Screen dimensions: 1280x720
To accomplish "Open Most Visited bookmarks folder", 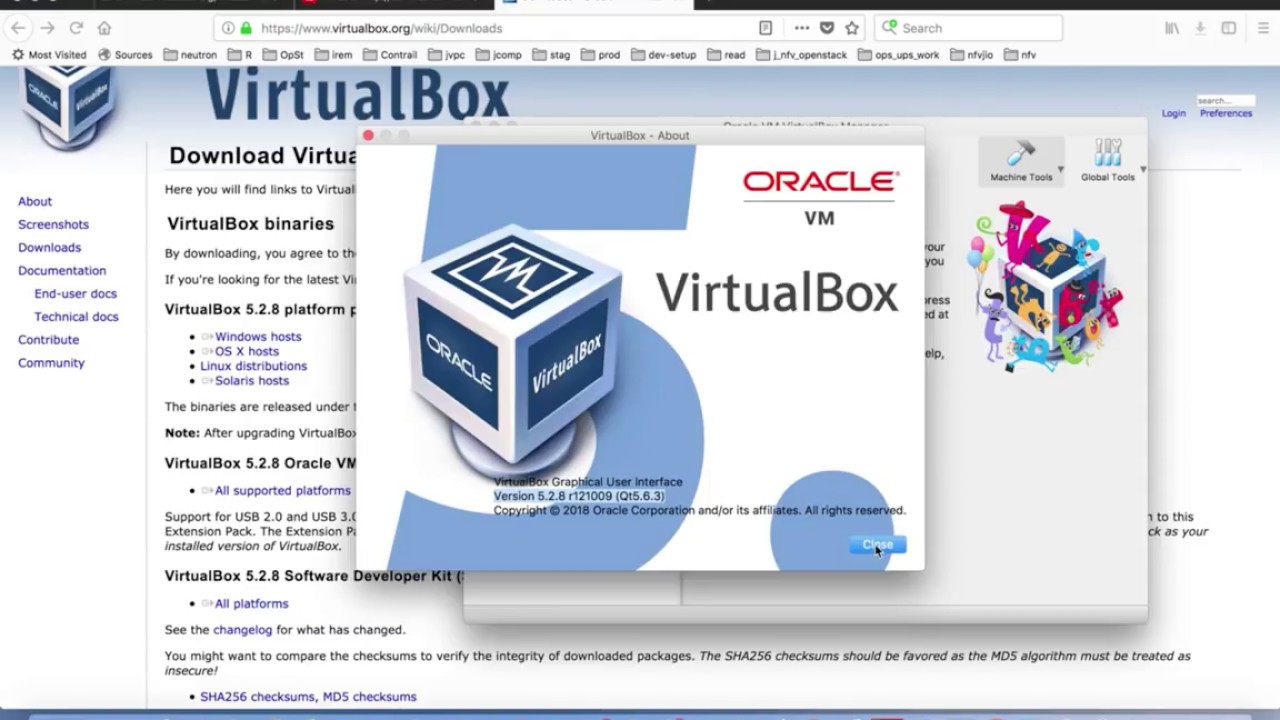I will point(49,55).
